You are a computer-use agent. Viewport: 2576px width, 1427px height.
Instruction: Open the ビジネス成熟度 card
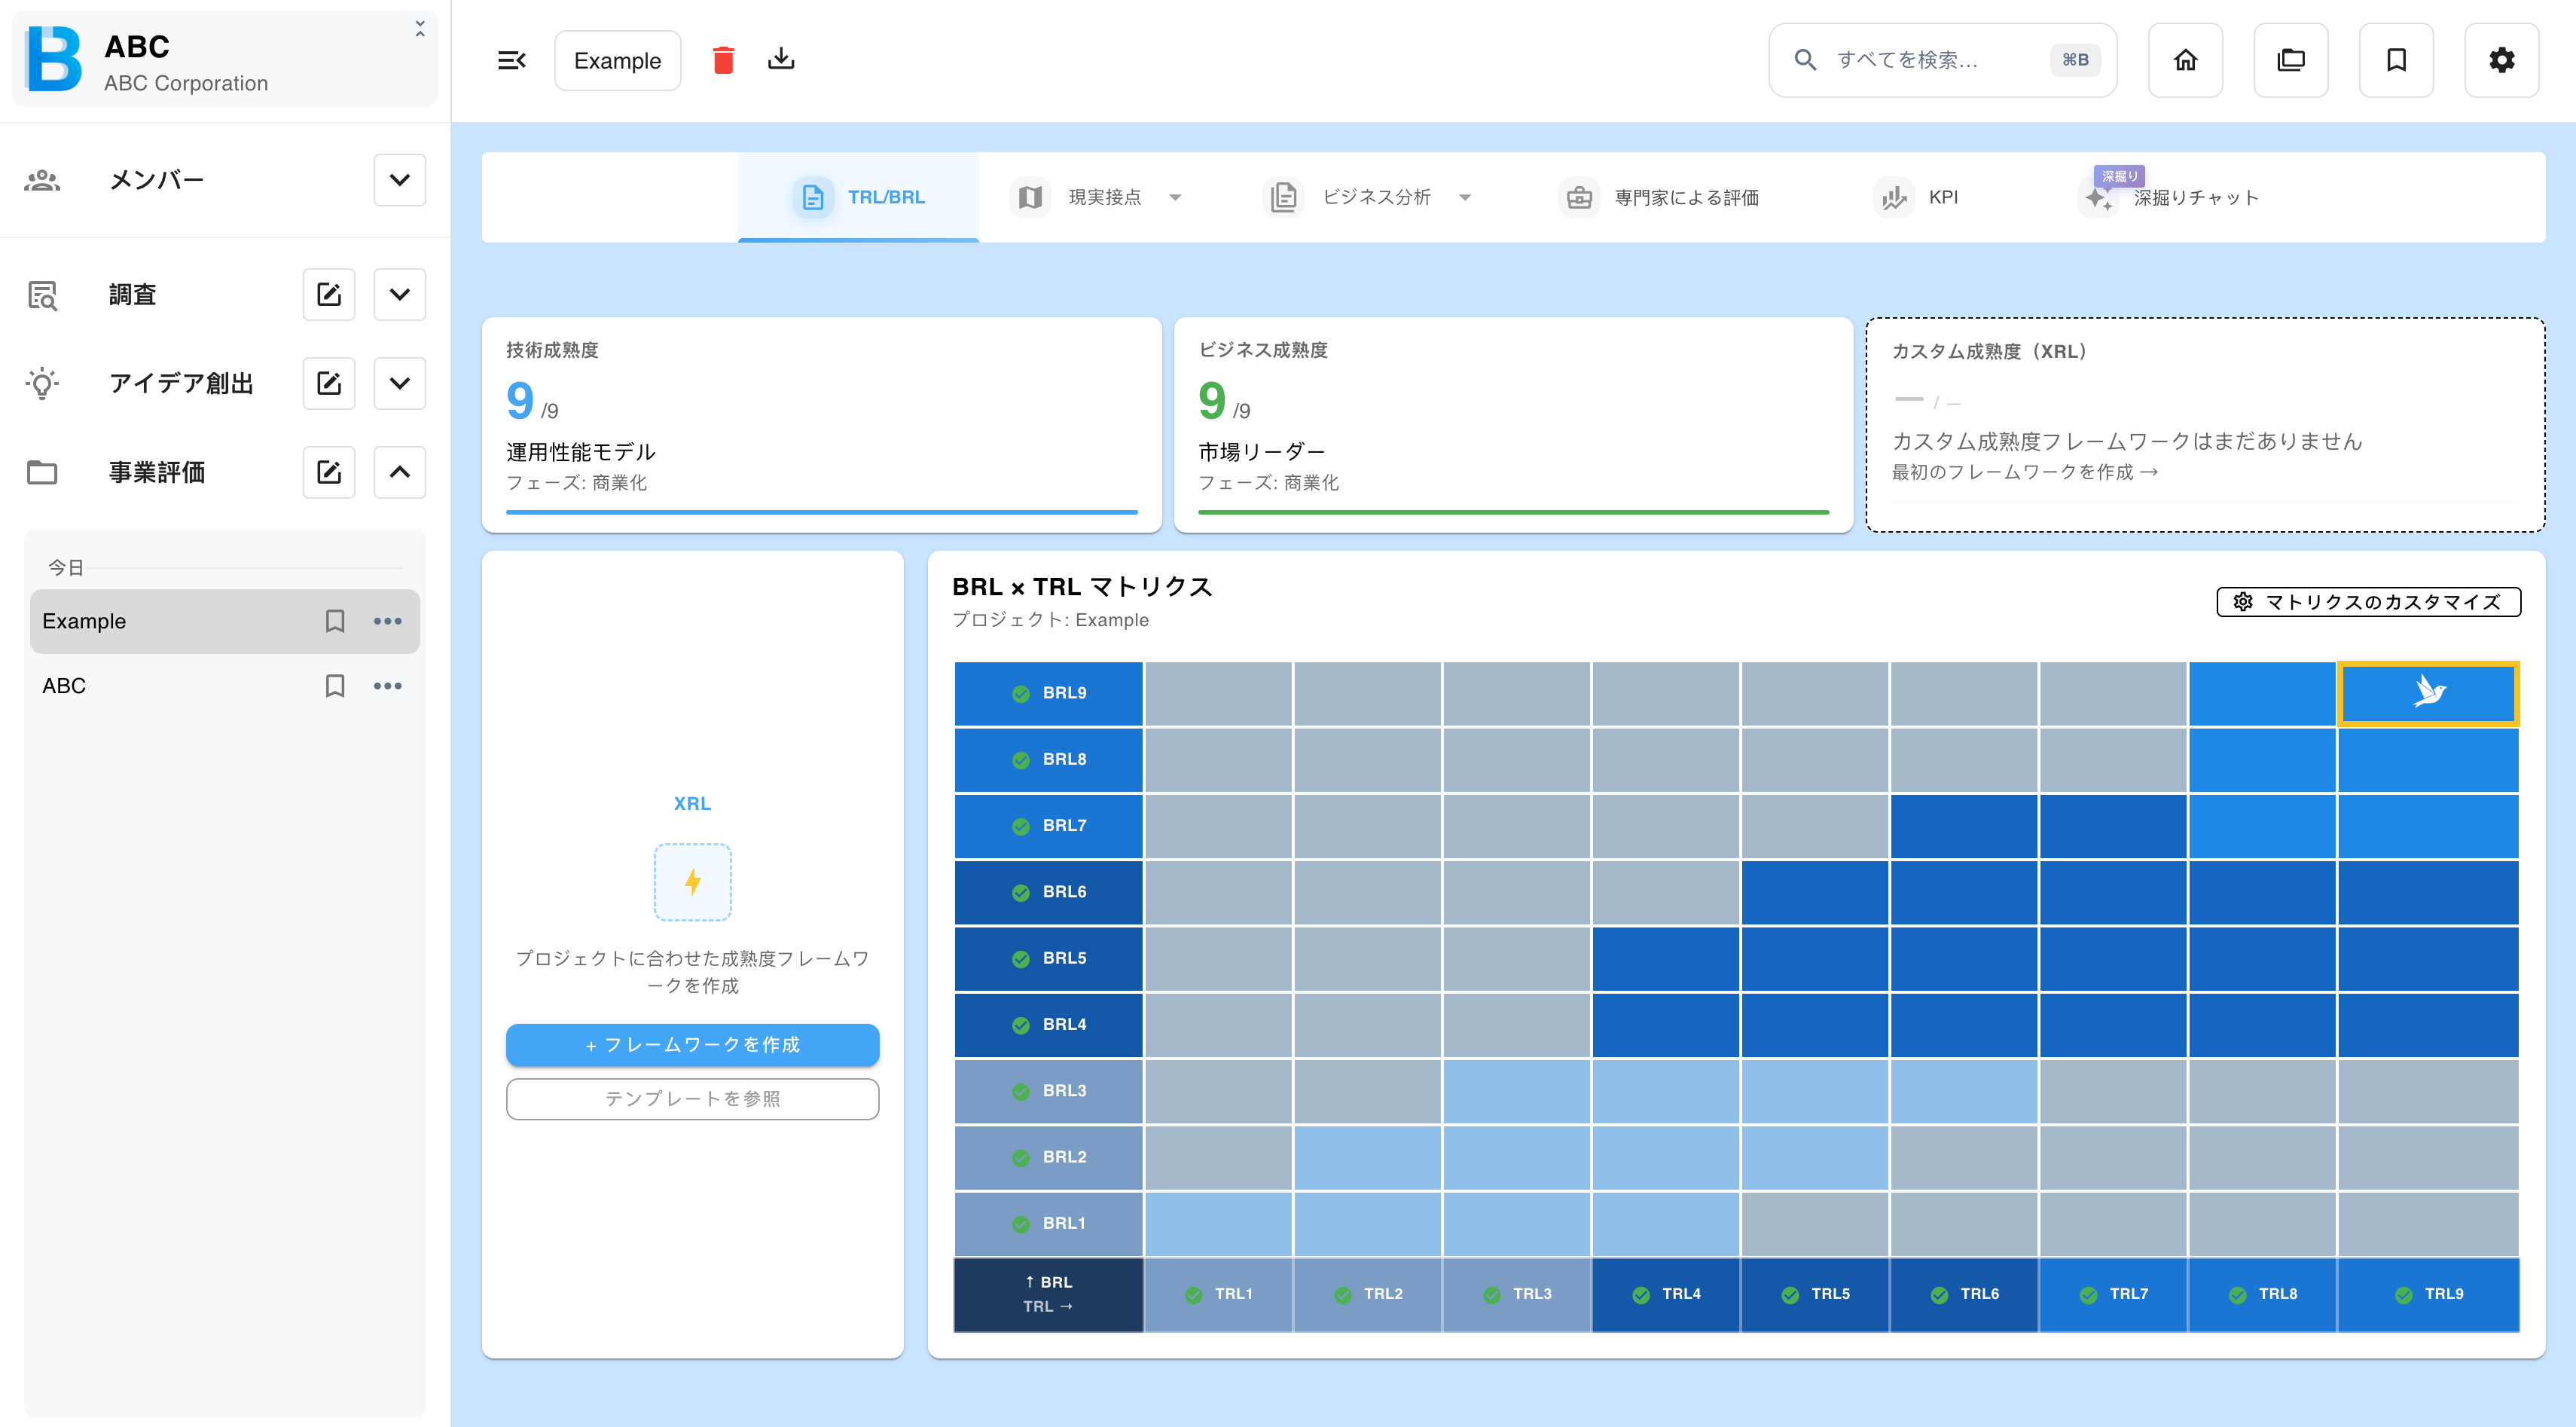[x=1513, y=425]
